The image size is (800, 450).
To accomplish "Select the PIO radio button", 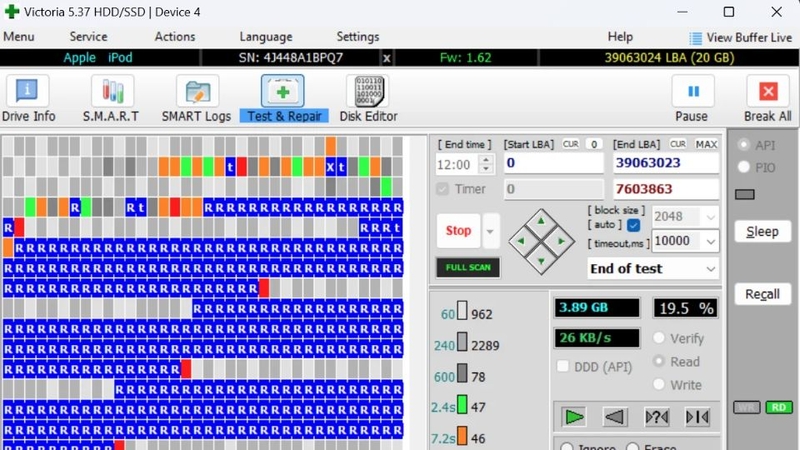I will tap(744, 167).
